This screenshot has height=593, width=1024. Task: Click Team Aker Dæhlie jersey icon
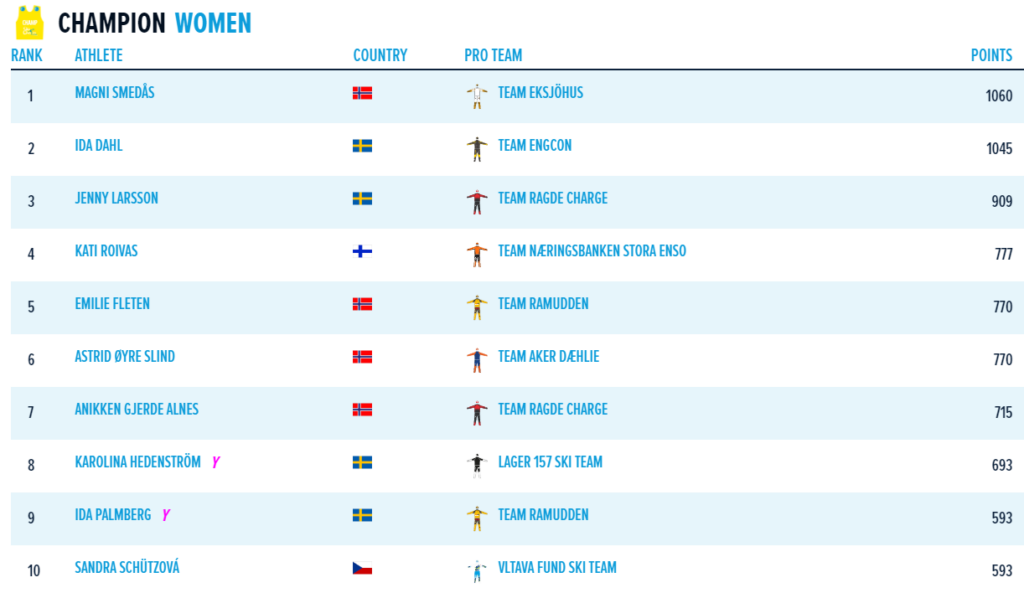coord(475,359)
